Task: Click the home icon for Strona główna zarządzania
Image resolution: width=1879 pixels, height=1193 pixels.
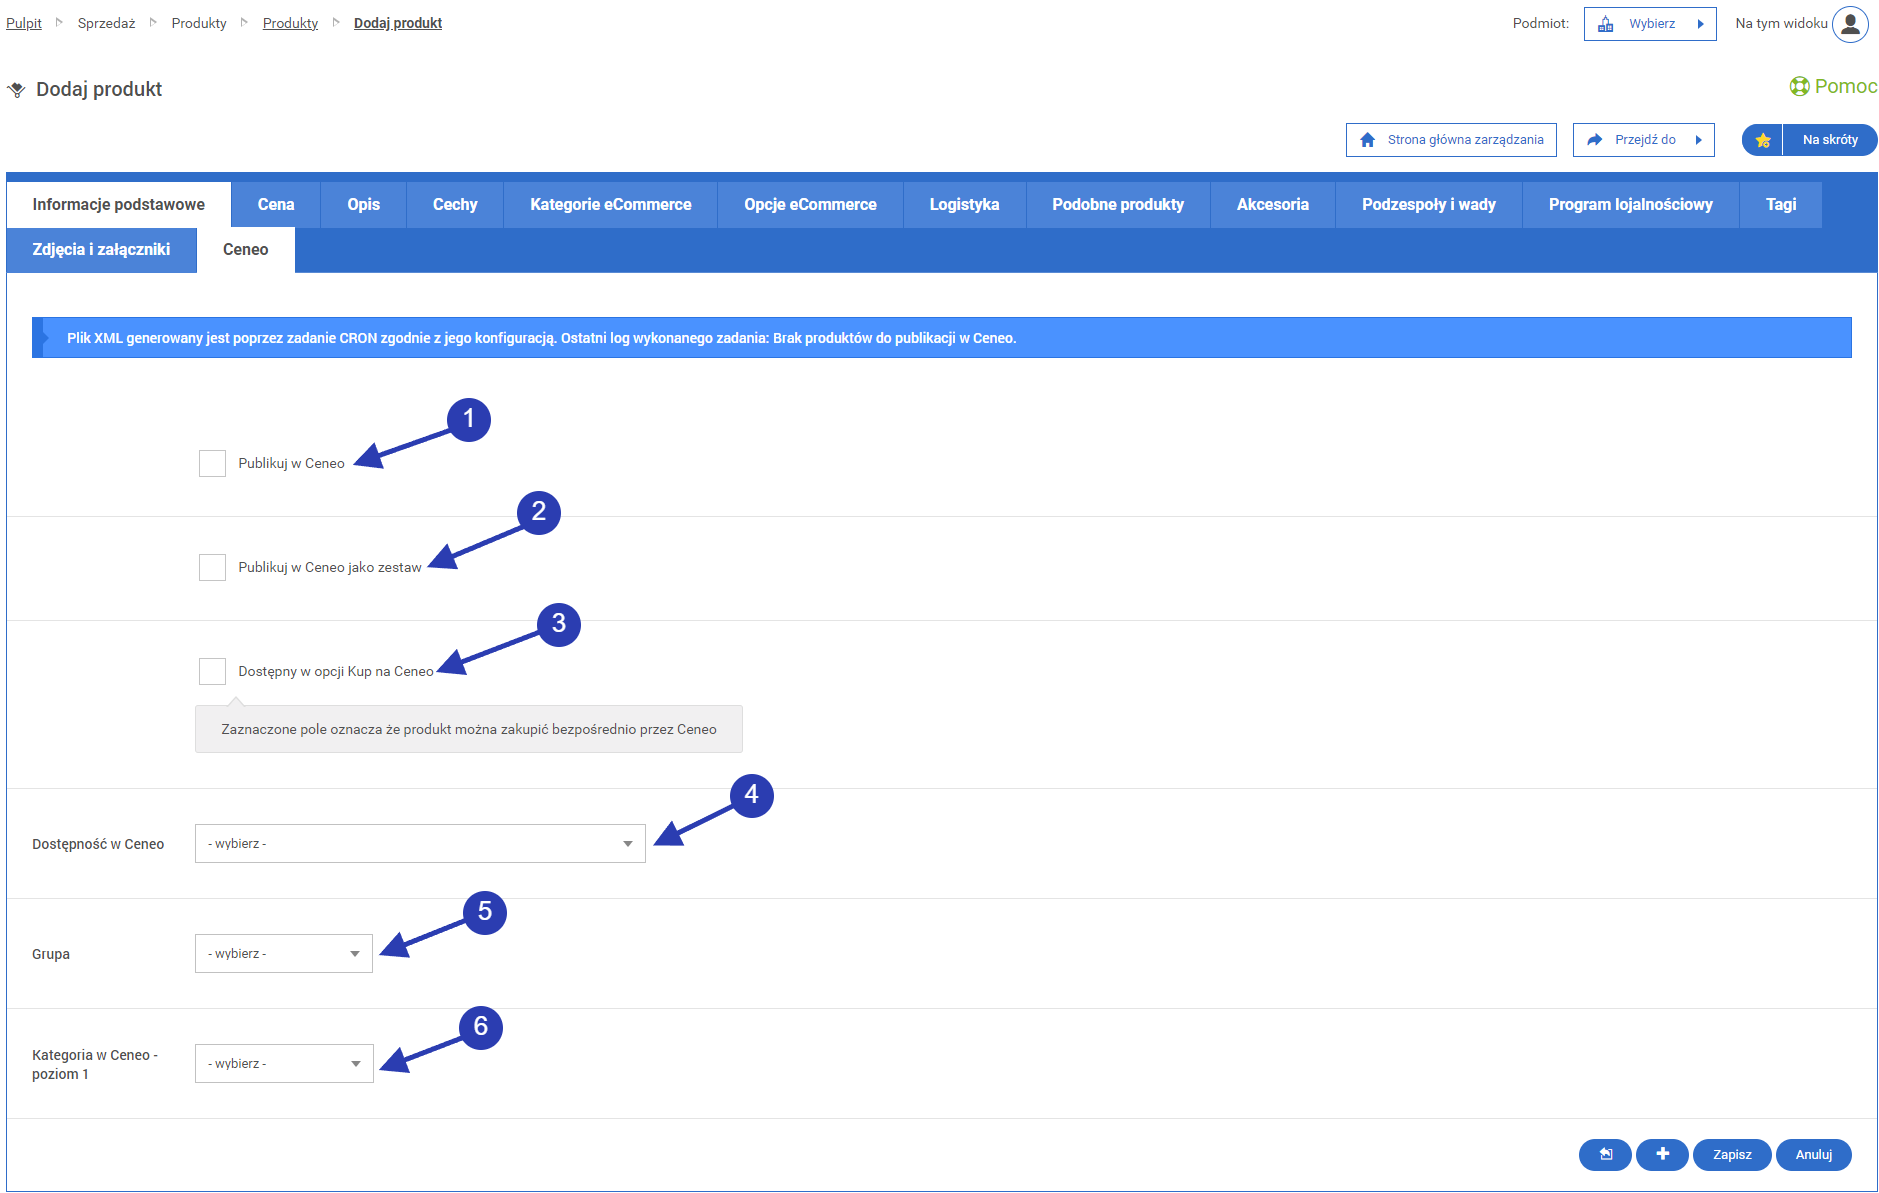Action: tap(1367, 140)
